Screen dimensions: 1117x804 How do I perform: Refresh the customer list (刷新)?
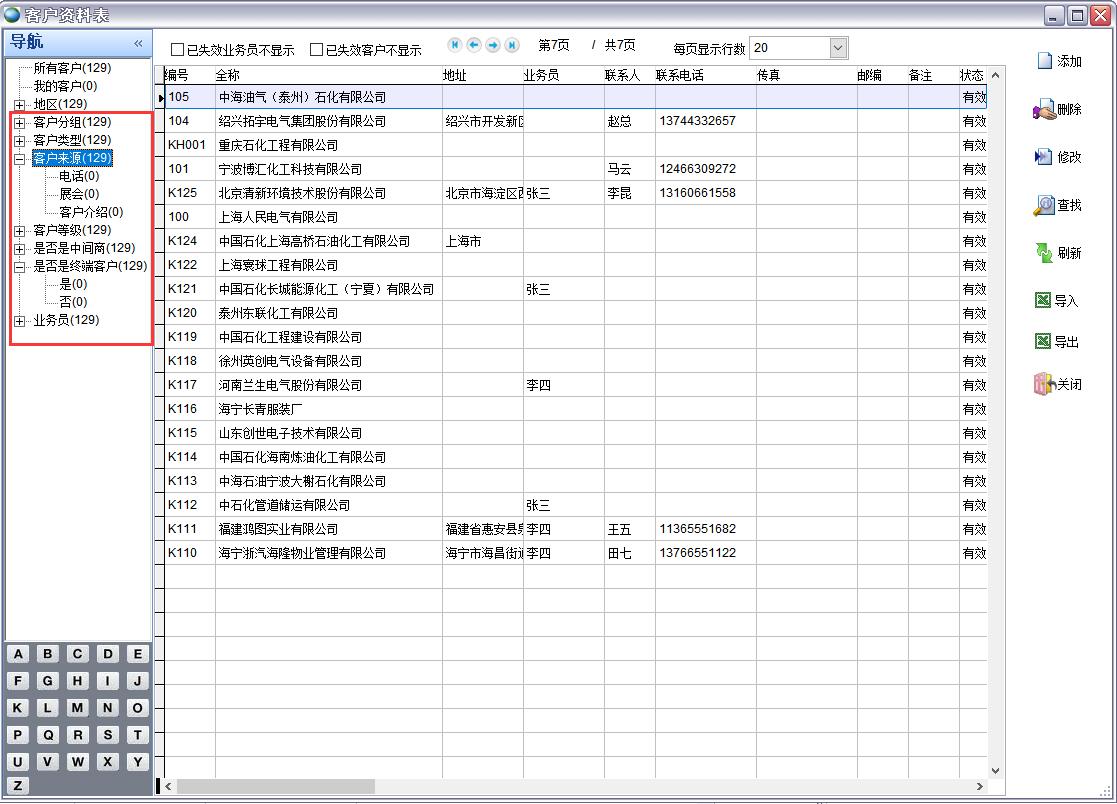[x=1044, y=253]
